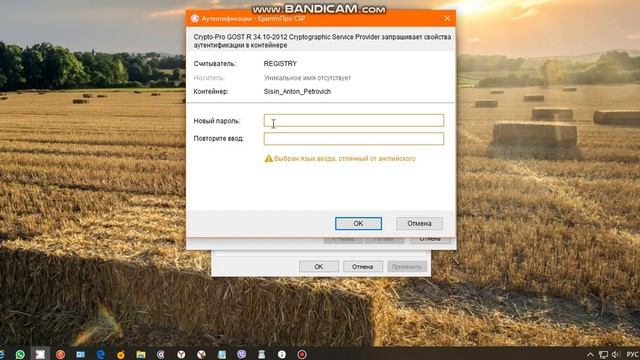Click "Отмена" next to the disabled "Применить" button
This screenshot has width=640, height=360.
tap(363, 267)
